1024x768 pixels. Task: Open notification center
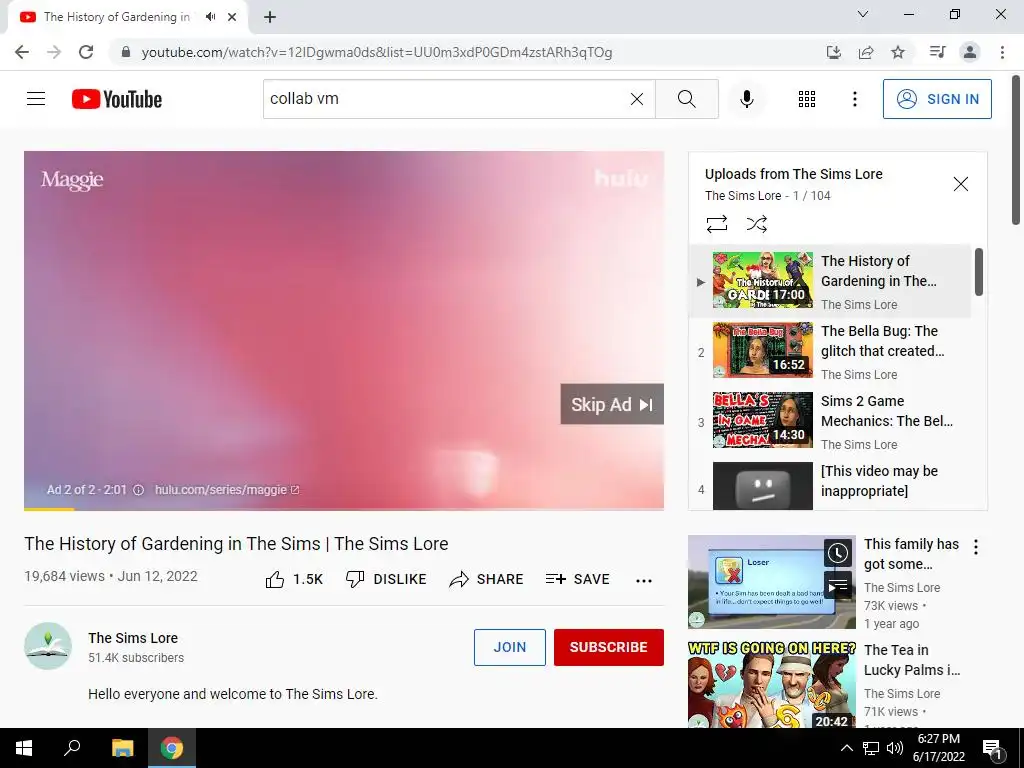[993, 748]
